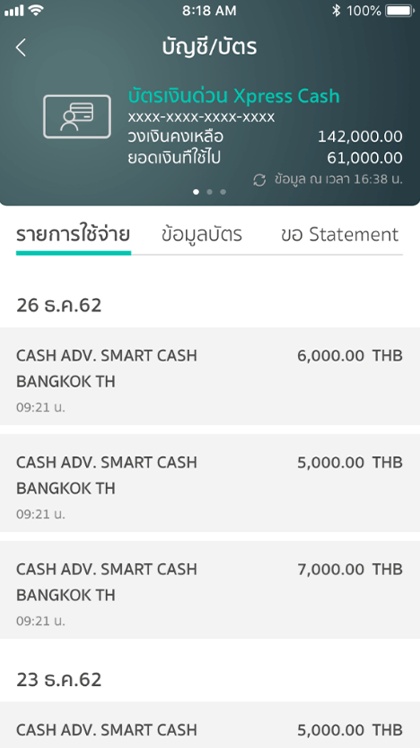Open the ขอ Statement tab
420x748 pixels.
tap(340, 235)
